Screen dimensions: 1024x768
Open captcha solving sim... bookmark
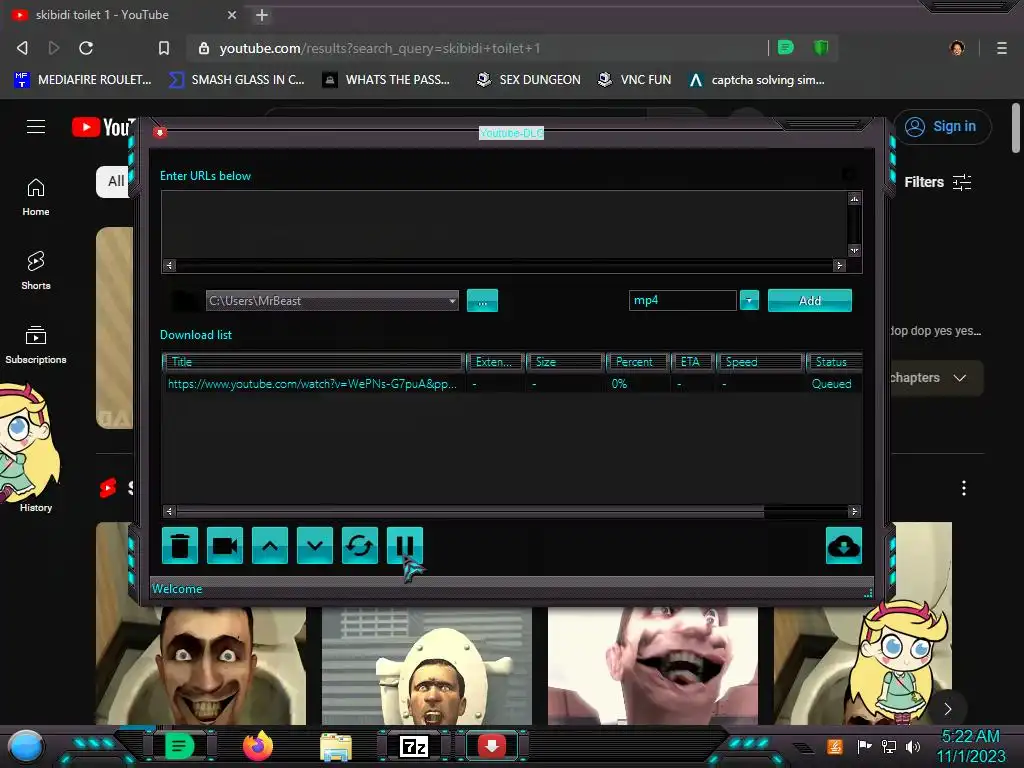point(757,80)
